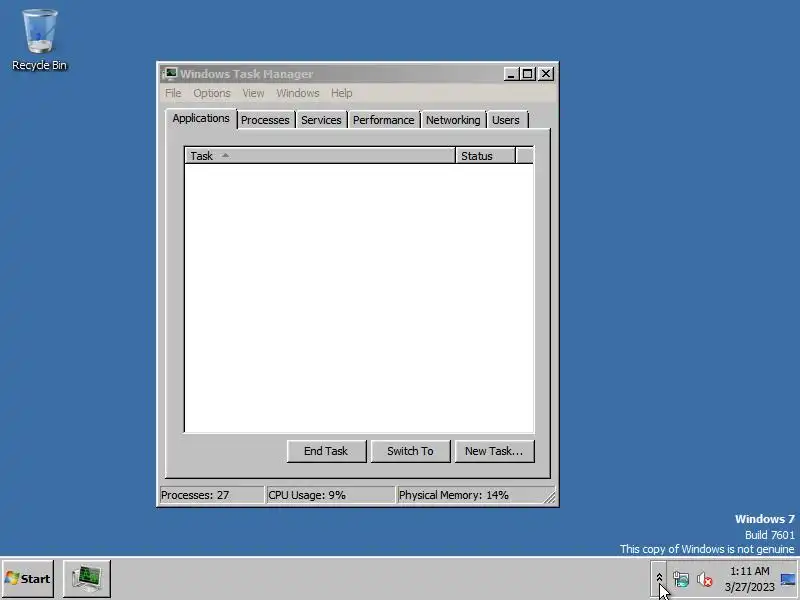Click the Switch To button

point(410,452)
